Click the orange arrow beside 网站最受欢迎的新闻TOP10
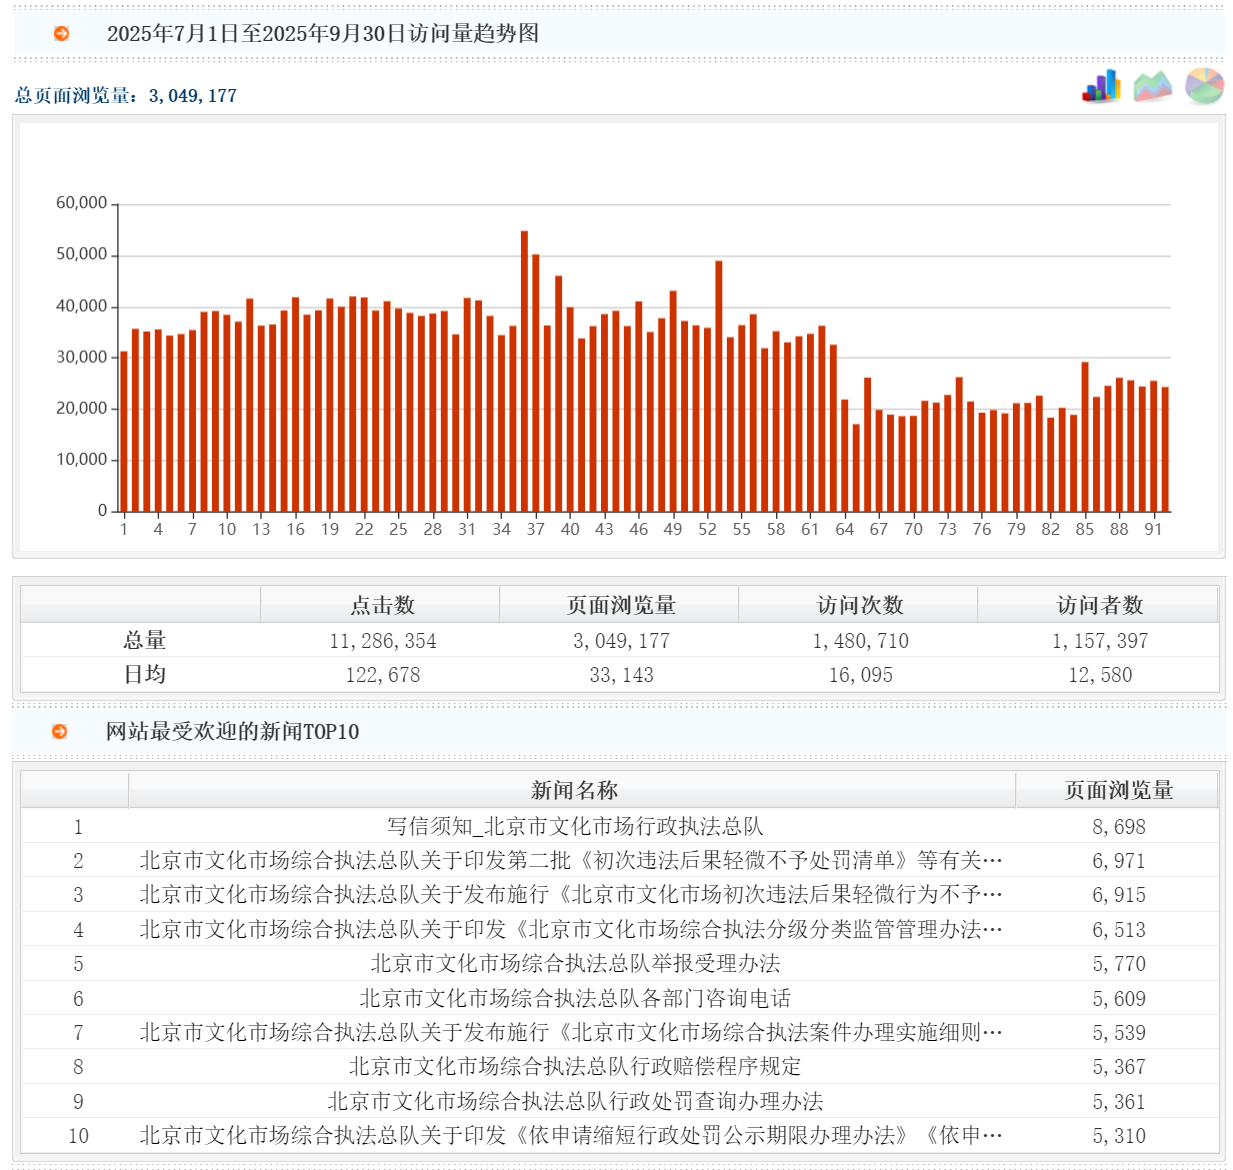The width and height of the screenshot is (1233, 1170). tap(61, 731)
